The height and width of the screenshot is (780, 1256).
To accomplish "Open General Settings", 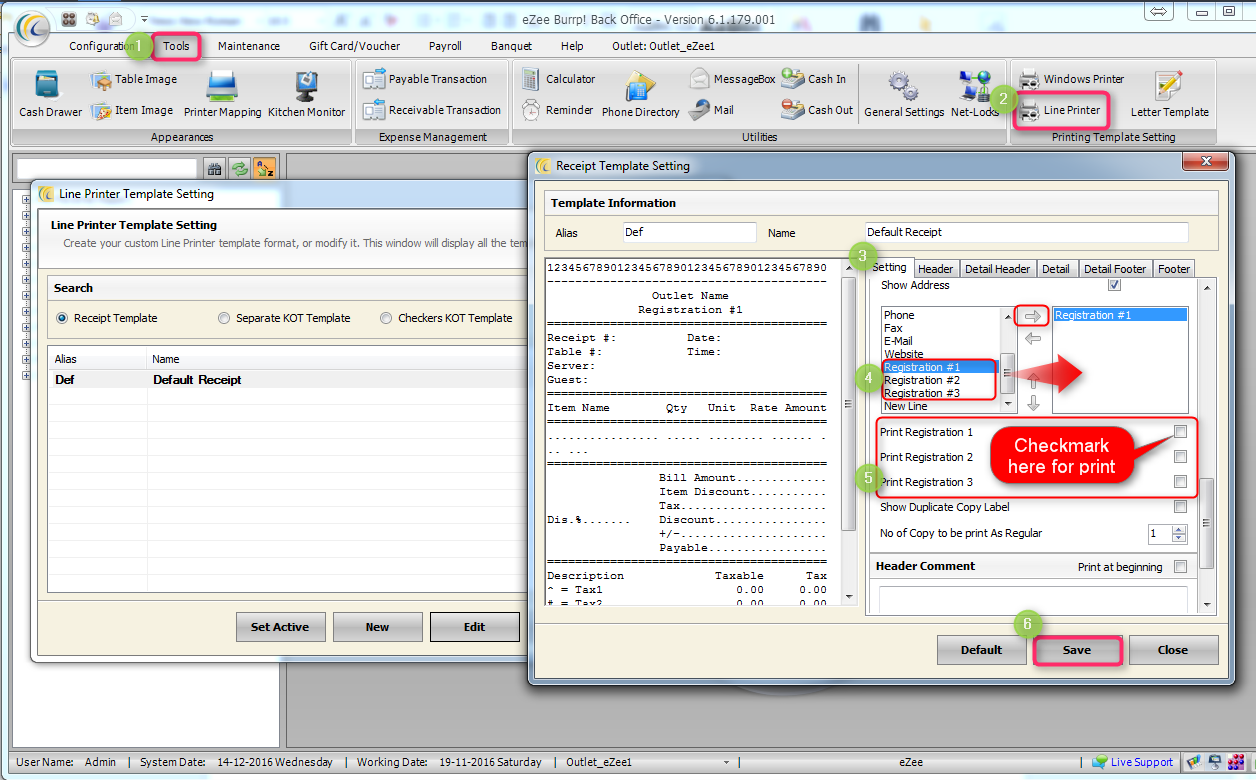I will [904, 95].
